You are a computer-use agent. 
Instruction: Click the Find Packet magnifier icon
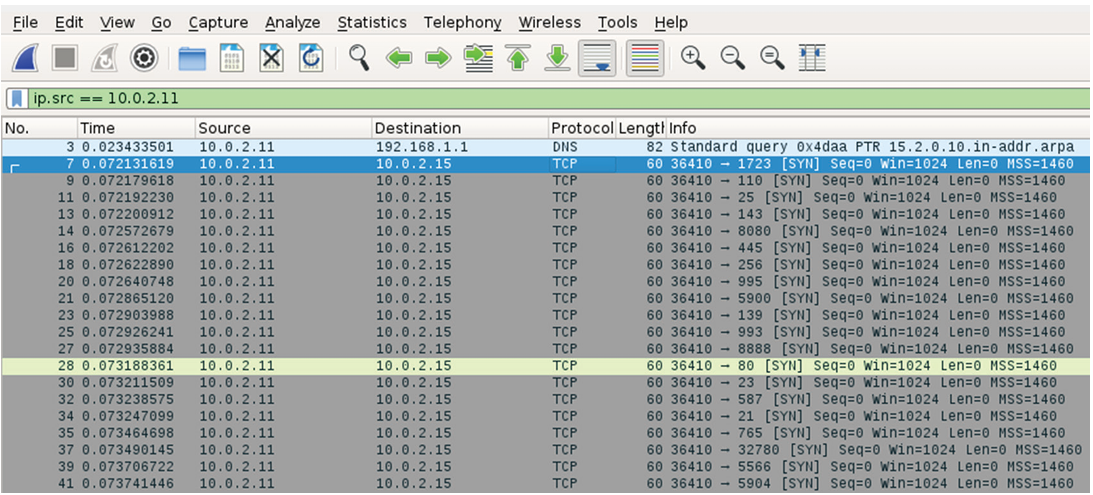(x=359, y=58)
